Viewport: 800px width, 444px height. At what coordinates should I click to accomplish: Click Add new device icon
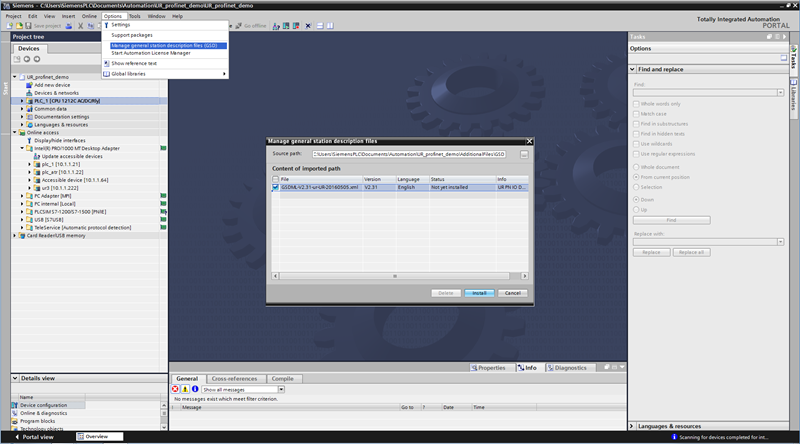(x=29, y=85)
